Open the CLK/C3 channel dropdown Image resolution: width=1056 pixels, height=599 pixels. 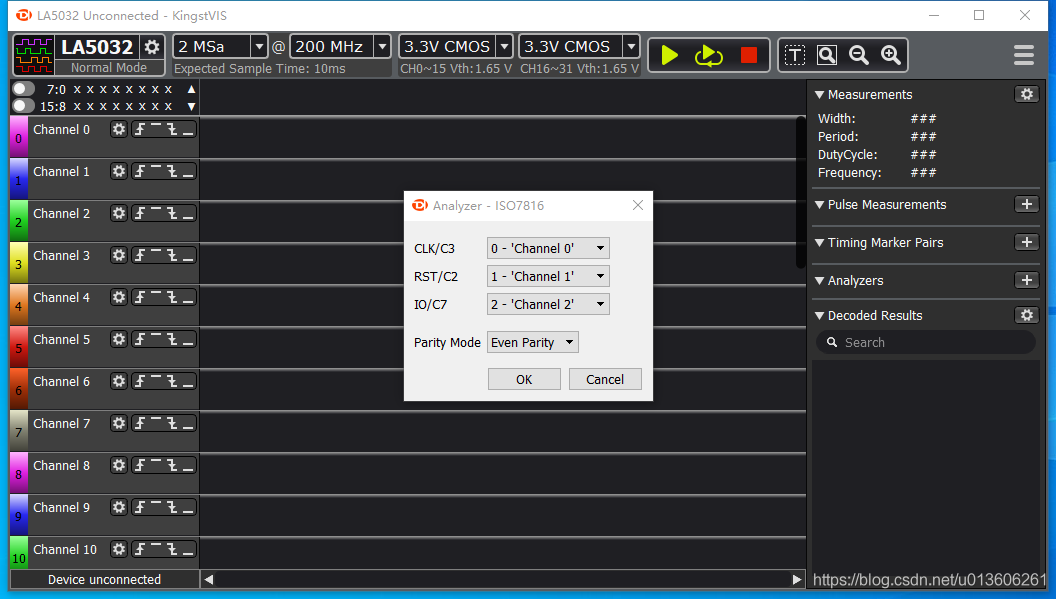[x=548, y=249]
